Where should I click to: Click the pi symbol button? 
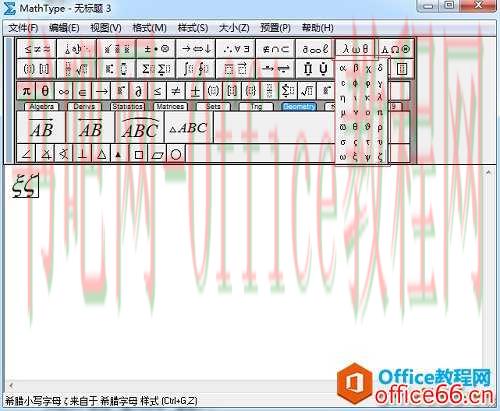26,91
